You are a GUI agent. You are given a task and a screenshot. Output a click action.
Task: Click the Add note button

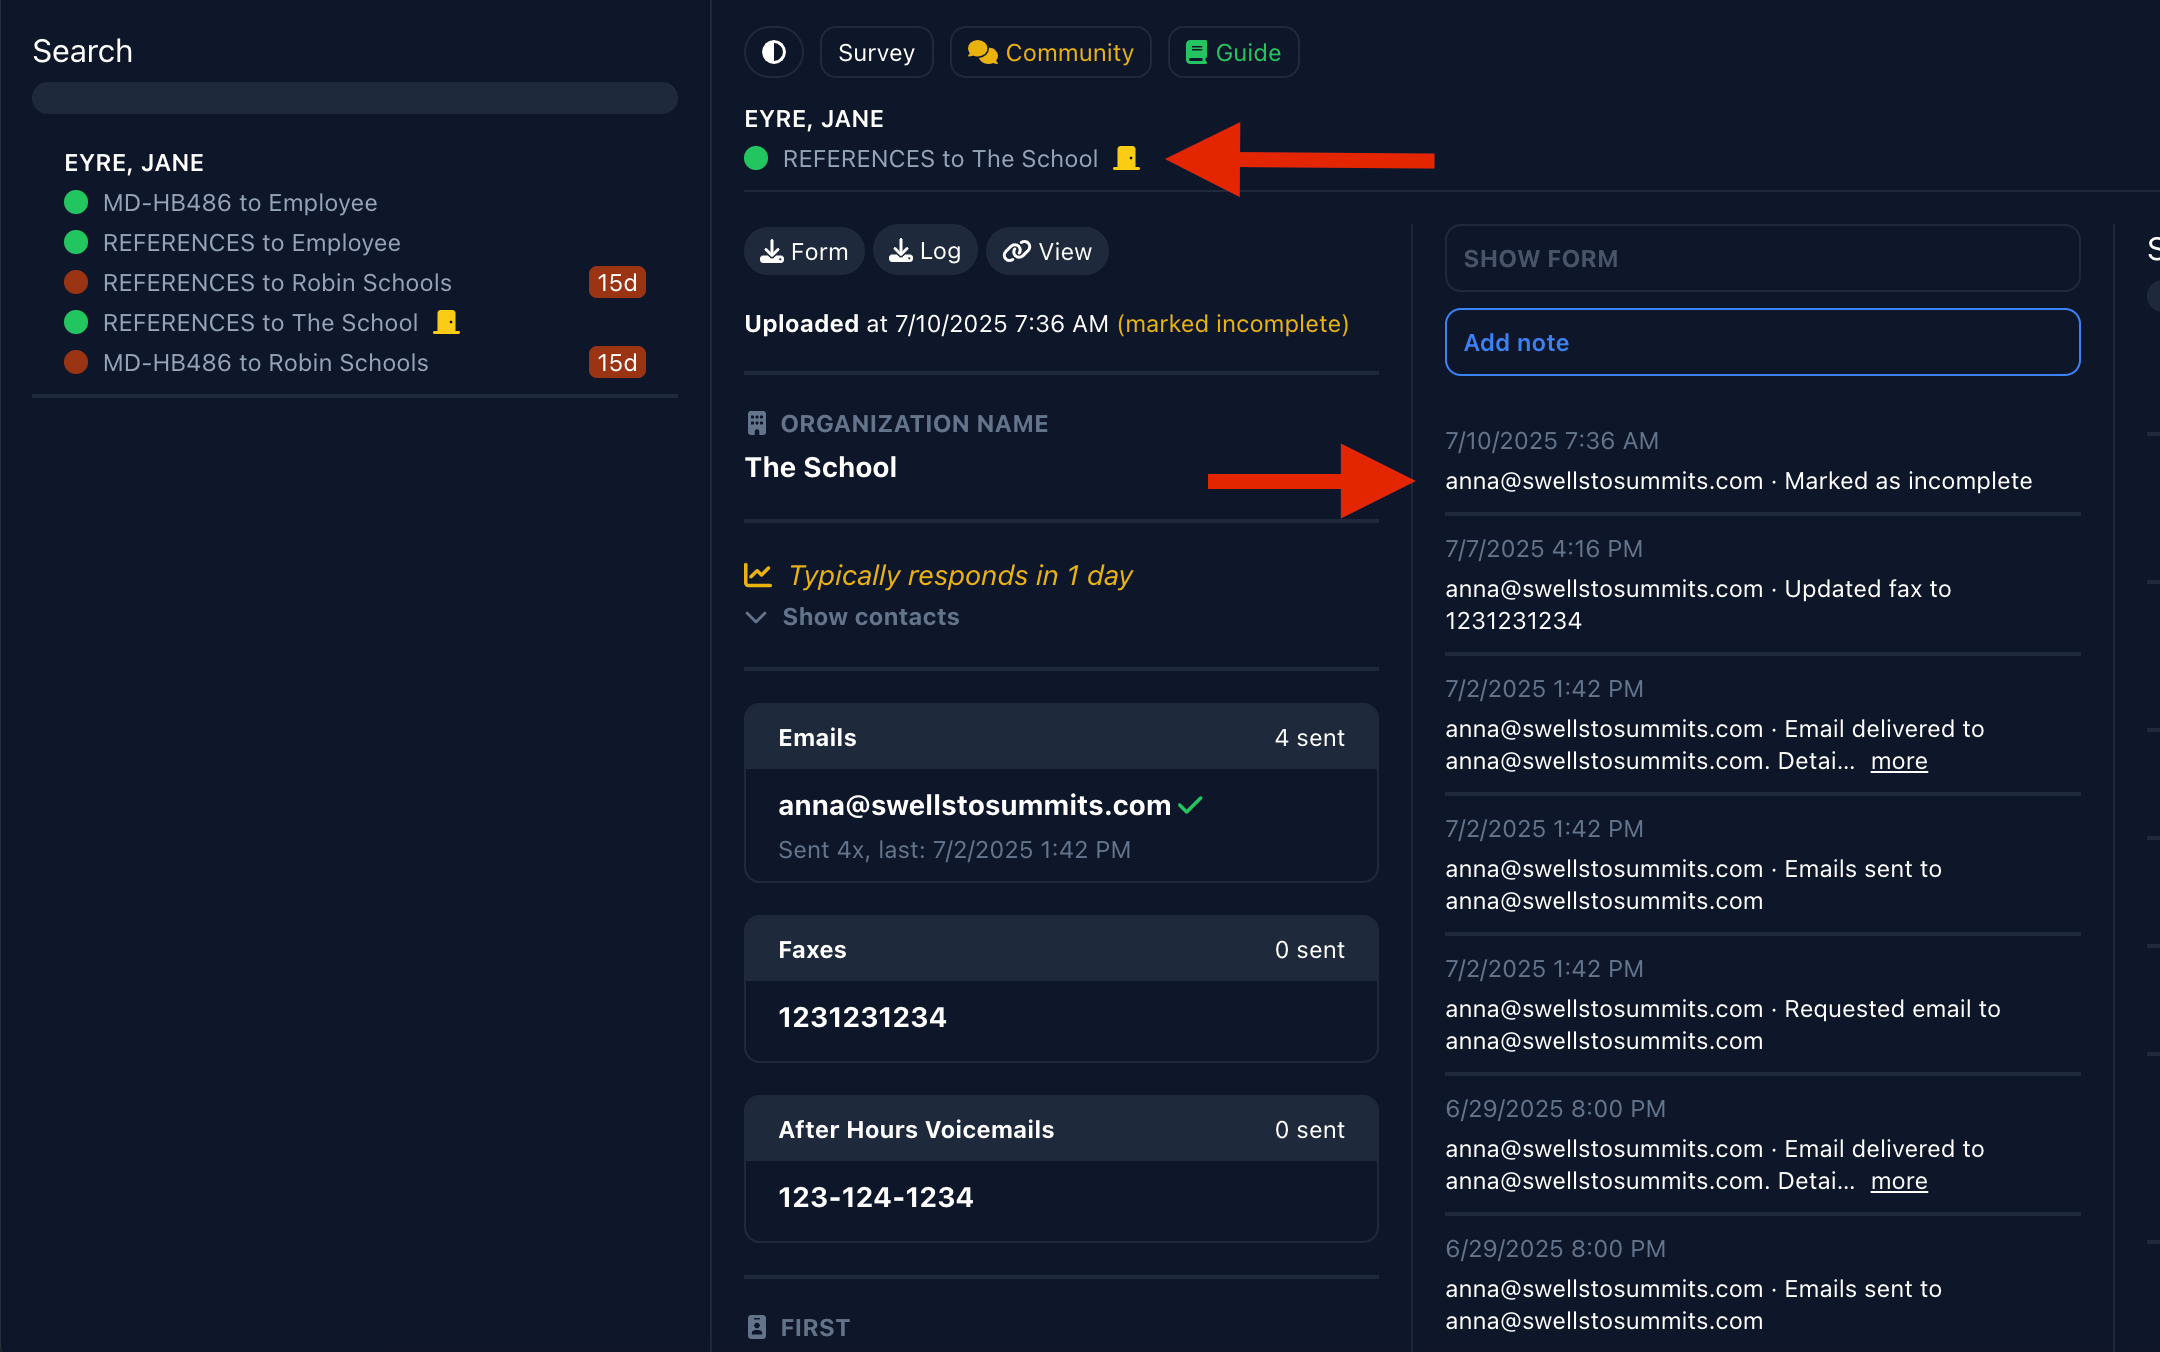click(x=1761, y=342)
